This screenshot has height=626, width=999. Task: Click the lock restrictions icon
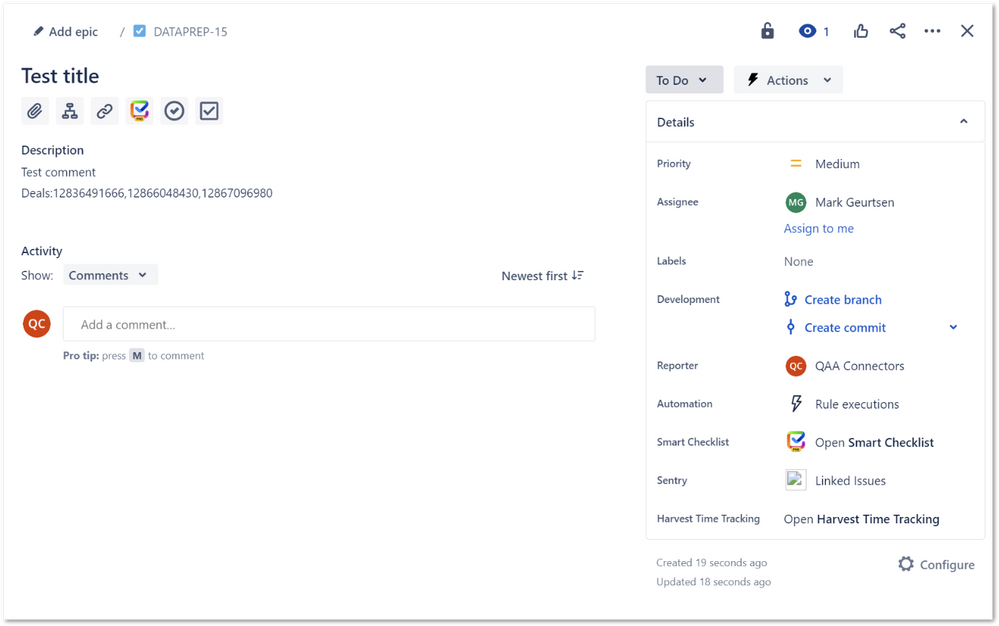point(767,31)
